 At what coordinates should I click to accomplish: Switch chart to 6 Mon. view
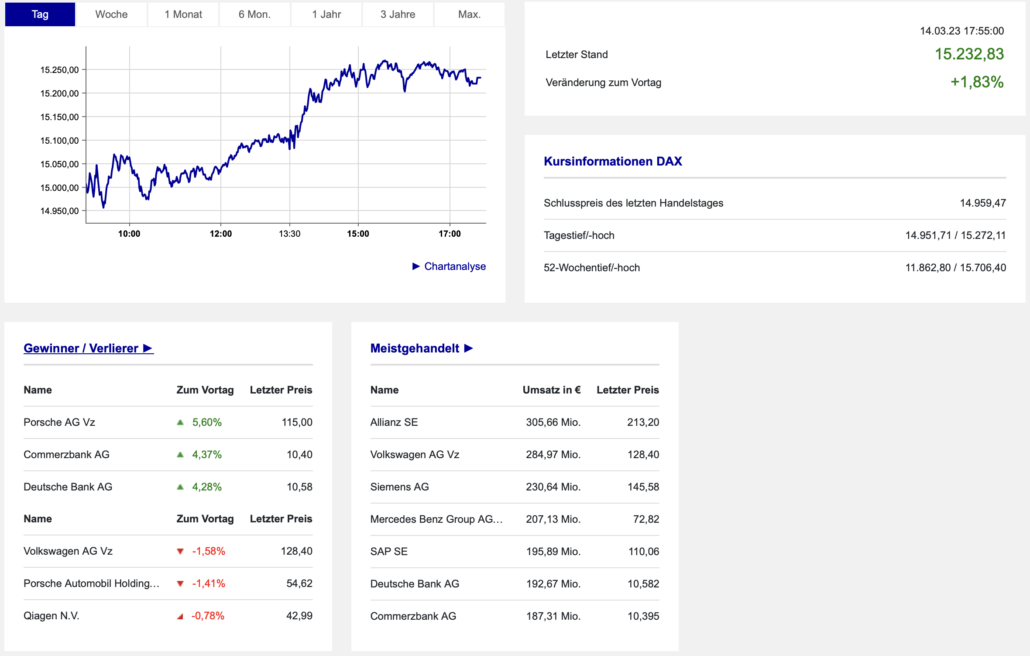(254, 14)
